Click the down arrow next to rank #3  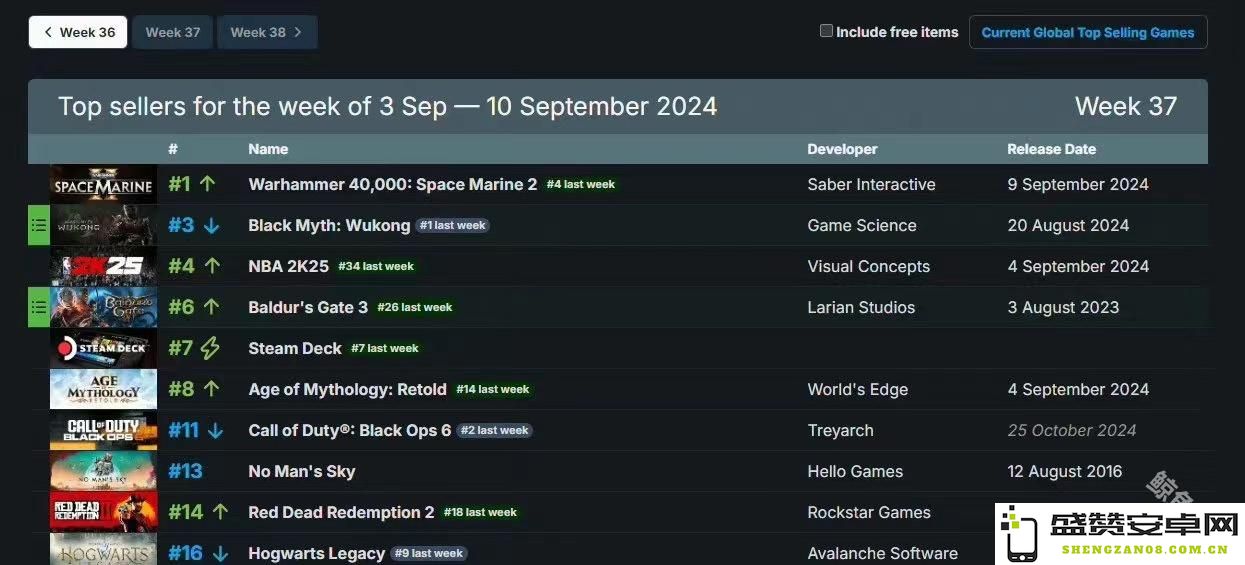[x=211, y=226]
